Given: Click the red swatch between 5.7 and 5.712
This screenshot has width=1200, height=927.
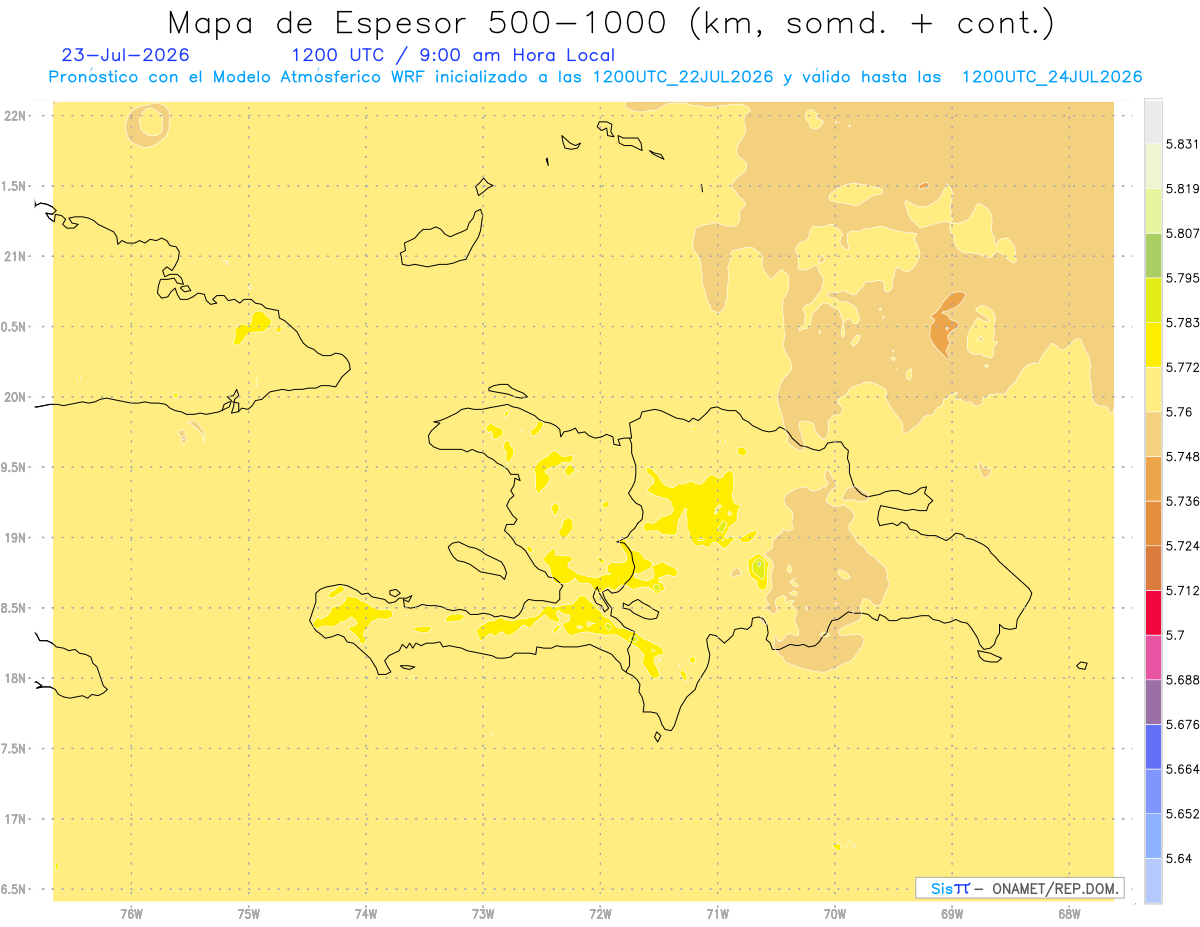Looking at the screenshot, I should click(x=1153, y=612).
